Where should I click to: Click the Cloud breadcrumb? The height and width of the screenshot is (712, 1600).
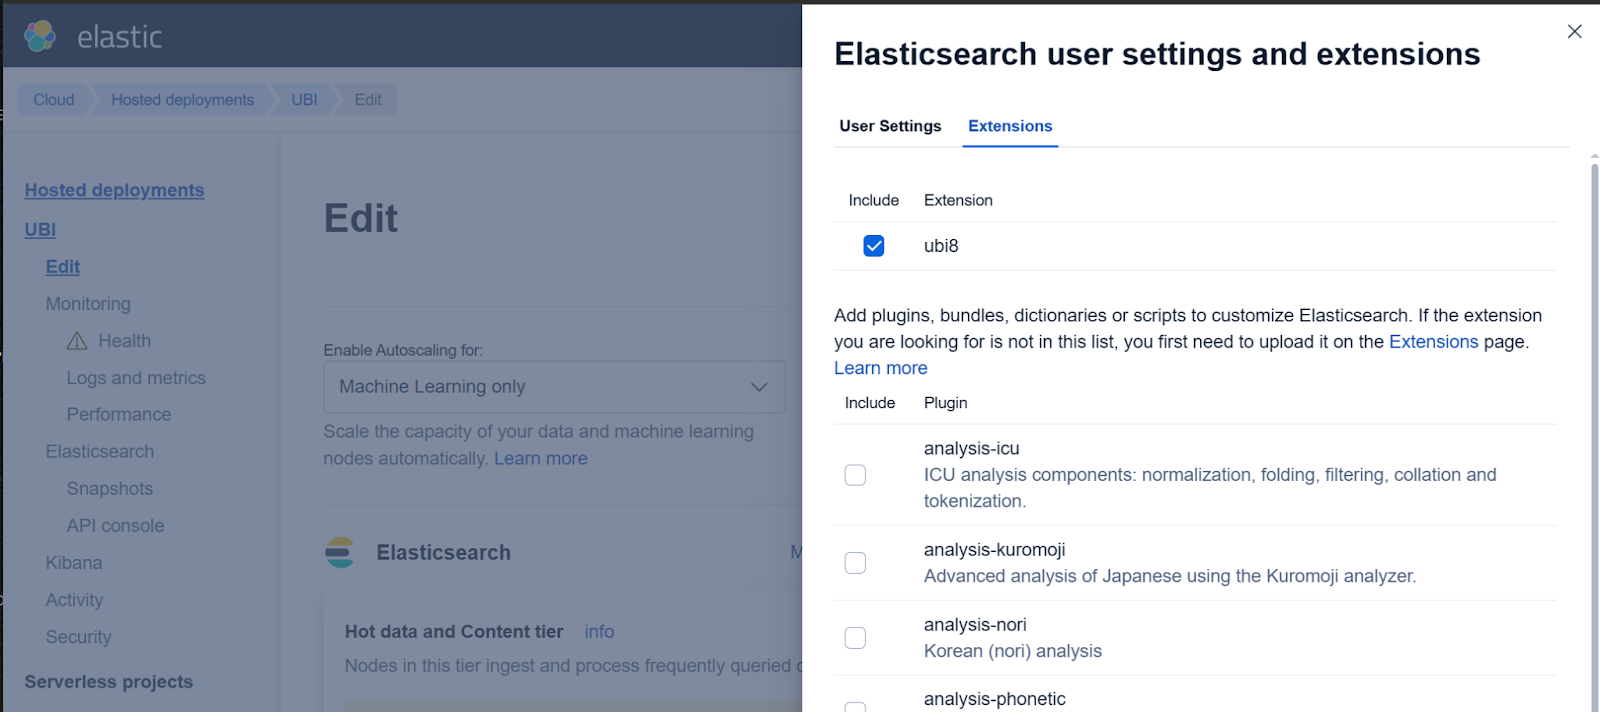point(54,100)
